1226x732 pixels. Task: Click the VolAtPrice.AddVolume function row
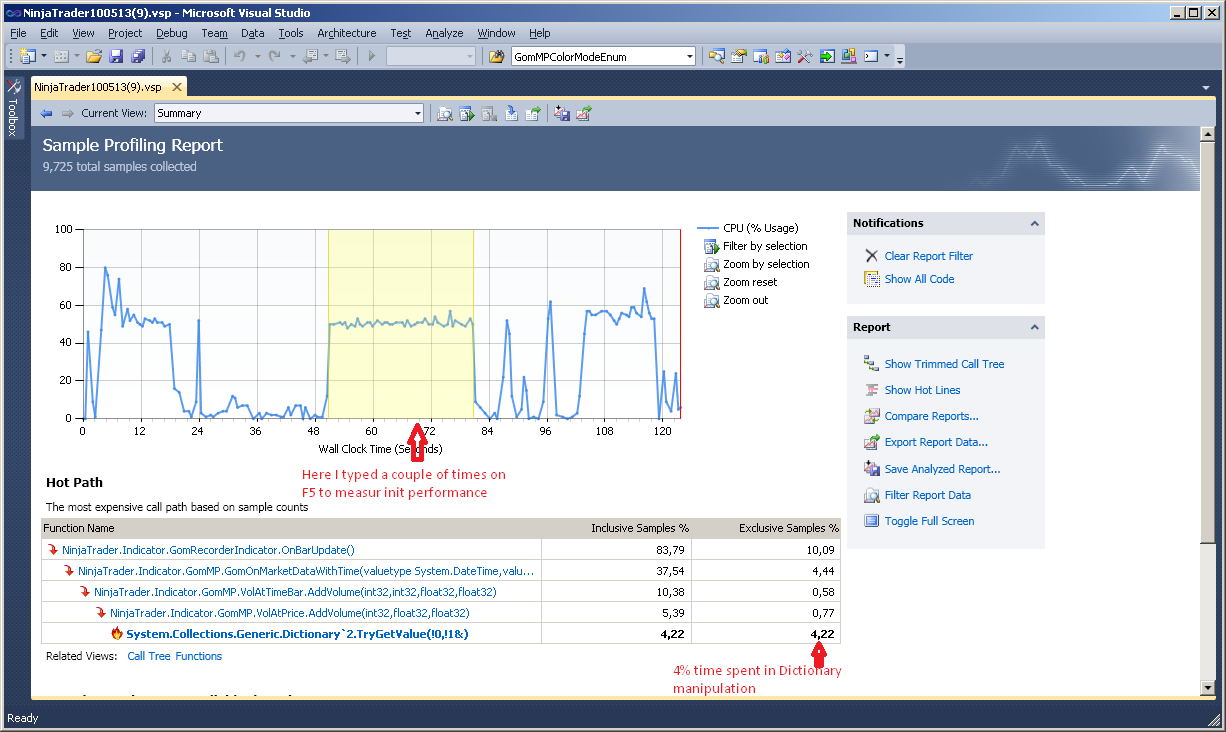pyautogui.click(x=441, y=612)
